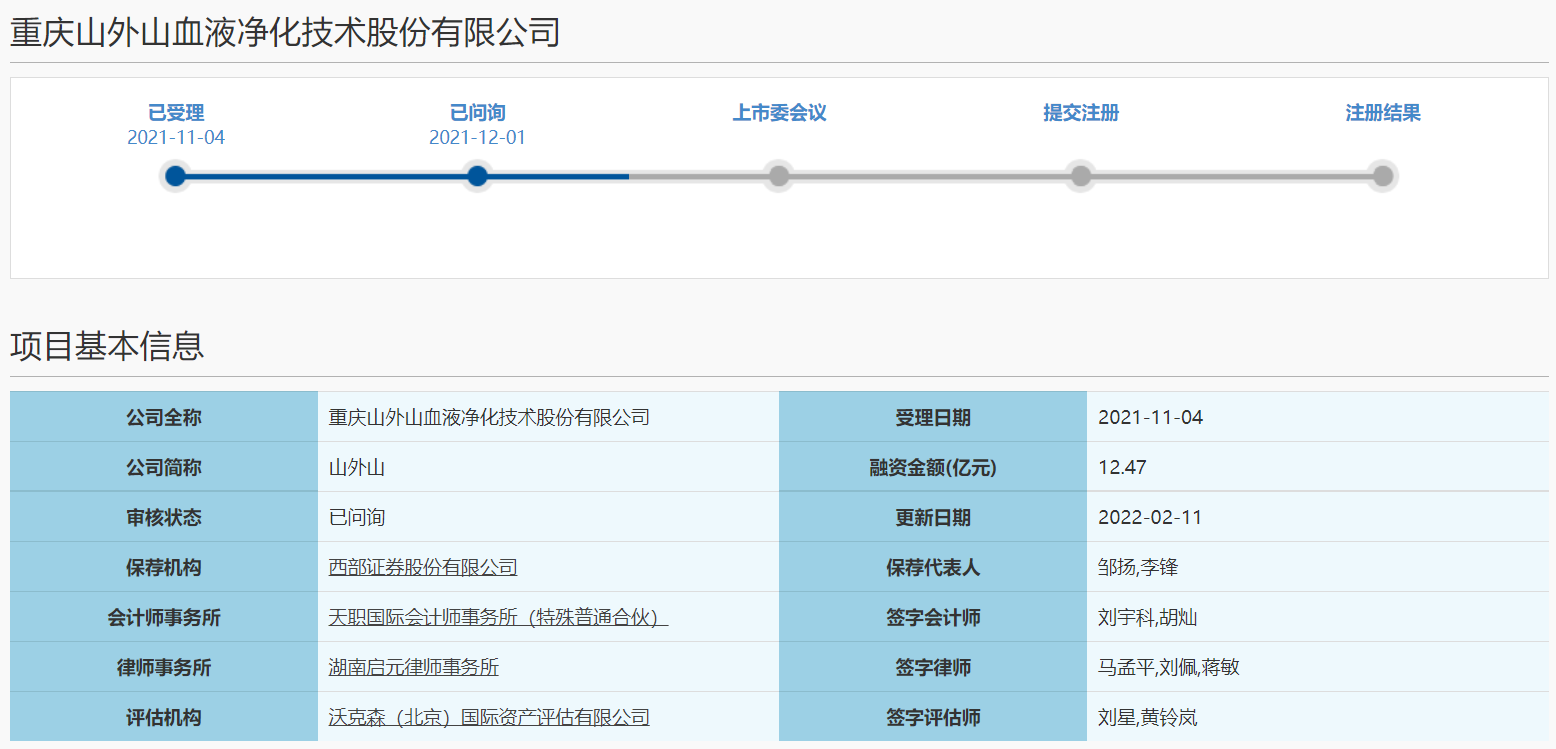Click the 注册结果 stage label
This screenshot has width=1556, height=749.
coord(1382,113)
